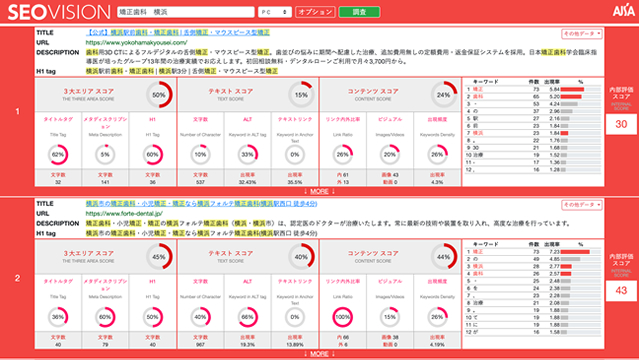Open the yokohamakyousei.com URL link
640x360 pixels.
pos(136,42)
